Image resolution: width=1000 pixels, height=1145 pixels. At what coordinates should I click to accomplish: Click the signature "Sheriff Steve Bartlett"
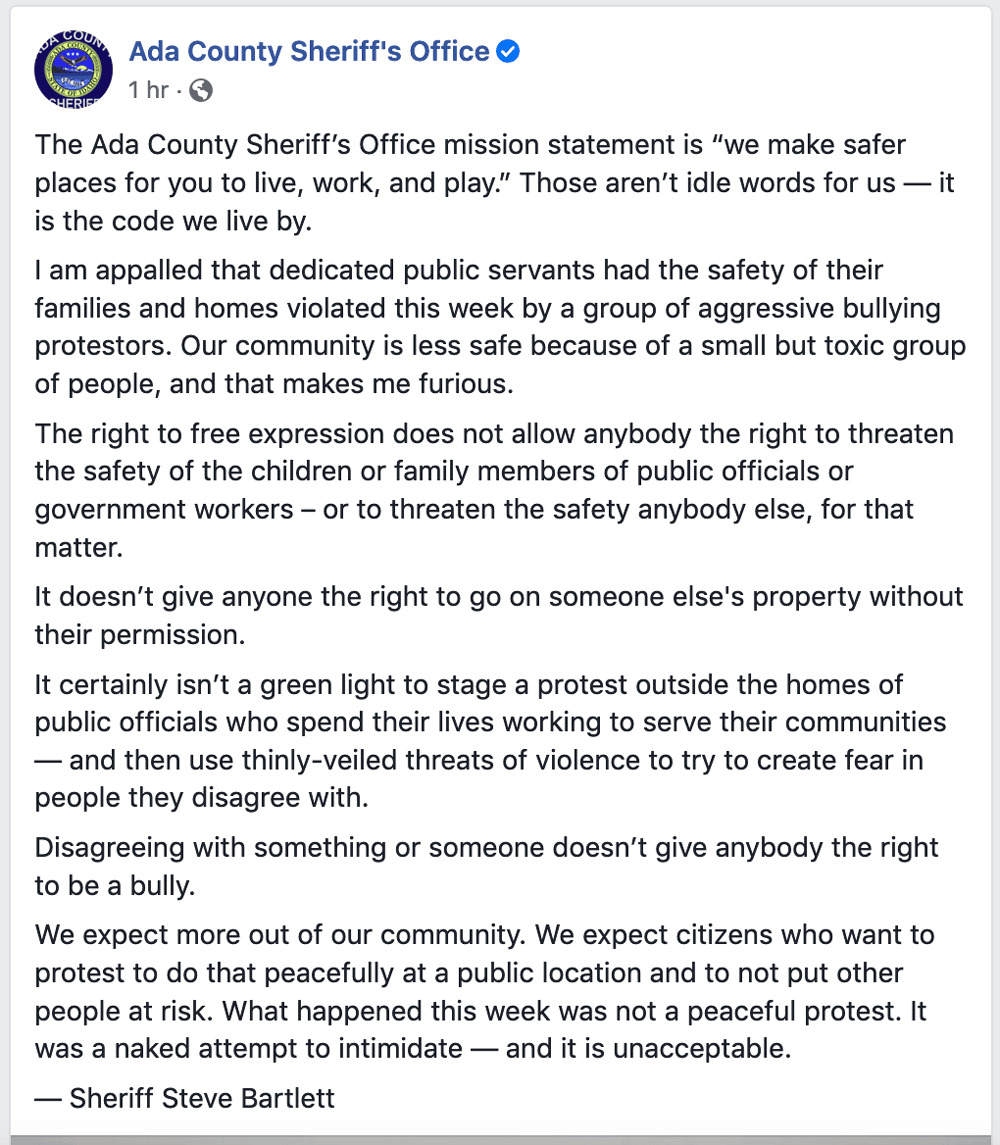[201, 1098]
